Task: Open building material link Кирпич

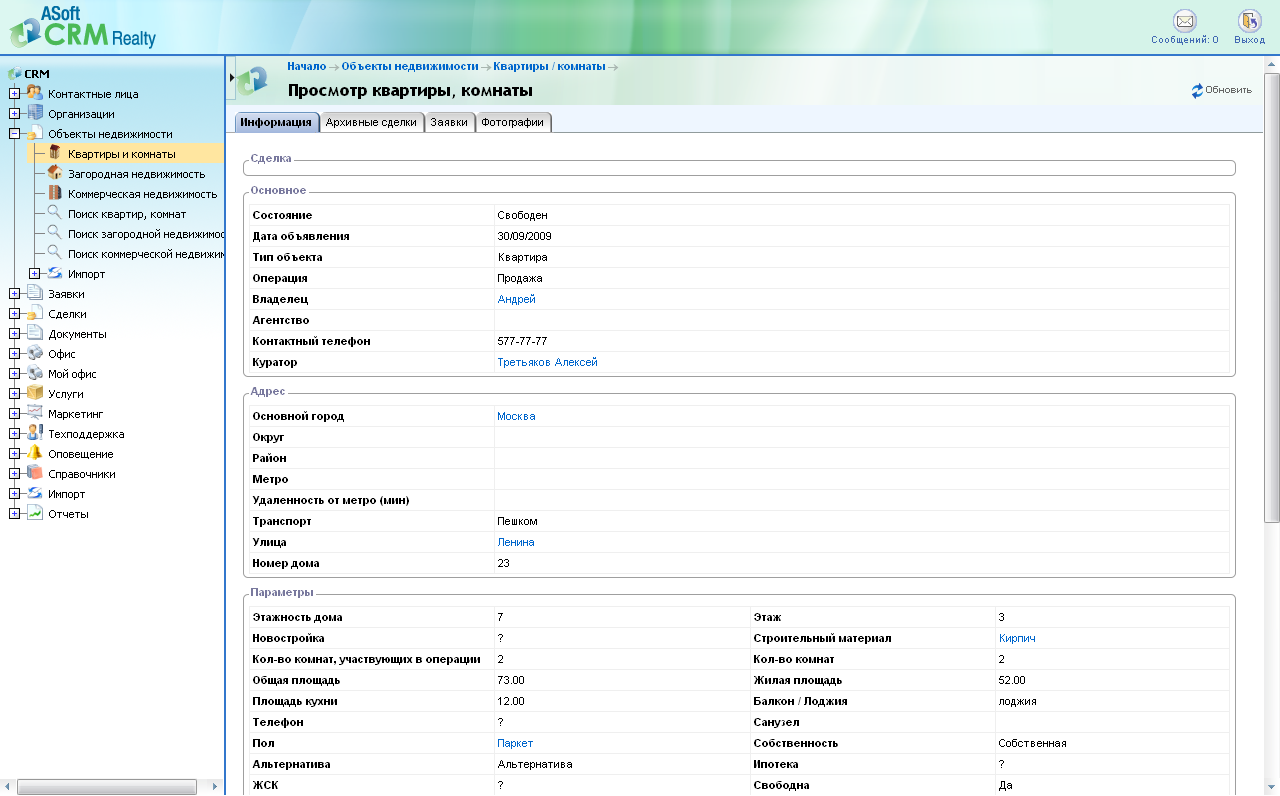Action: 1017,638
